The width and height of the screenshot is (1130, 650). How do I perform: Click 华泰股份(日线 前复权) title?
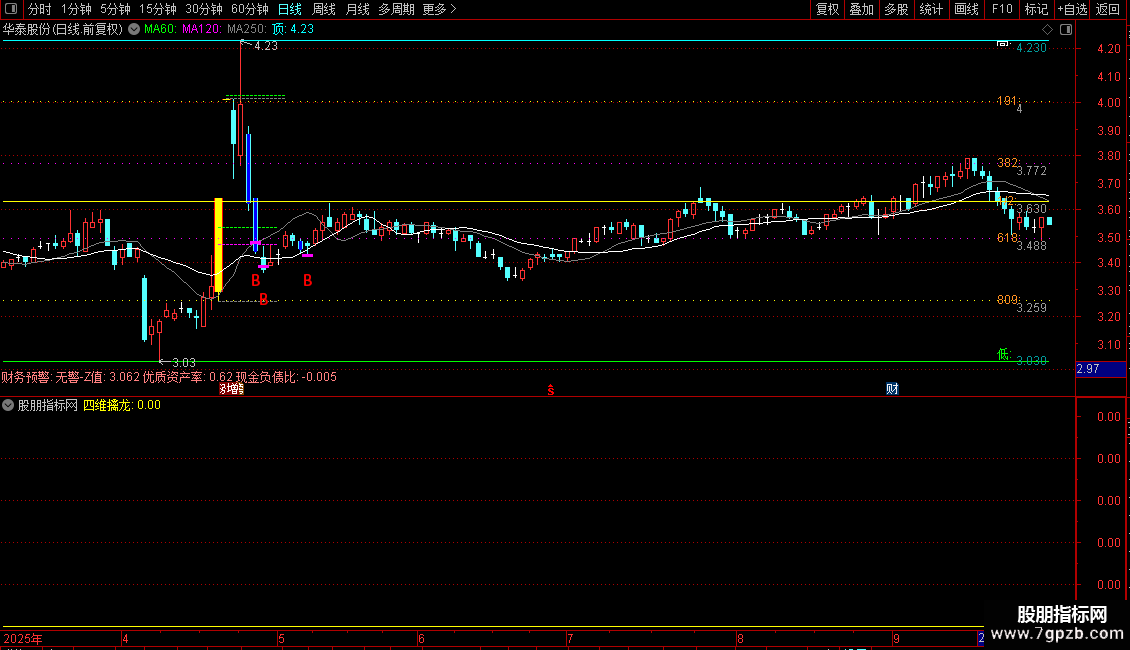63,29
